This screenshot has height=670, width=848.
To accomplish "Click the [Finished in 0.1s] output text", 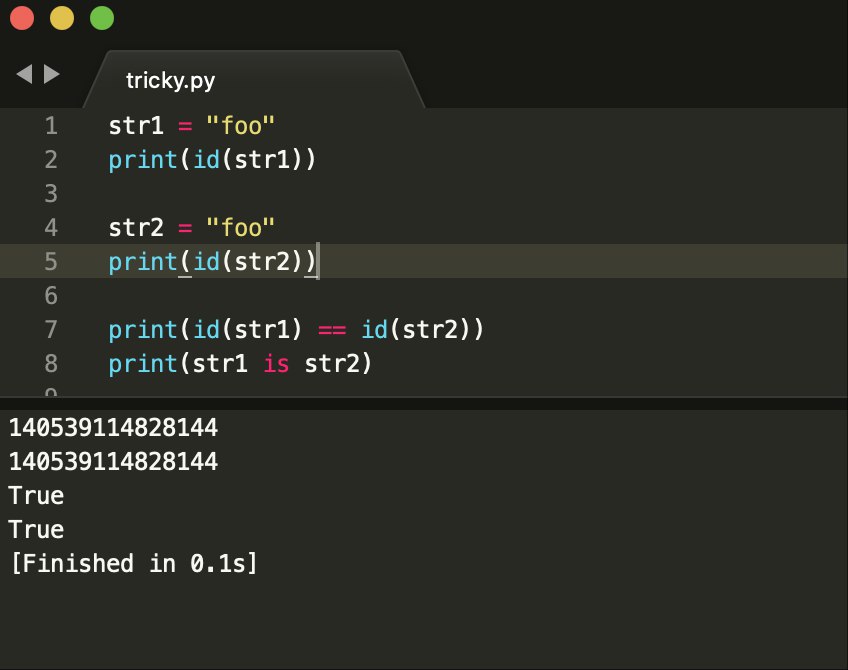I will (134, 563).
